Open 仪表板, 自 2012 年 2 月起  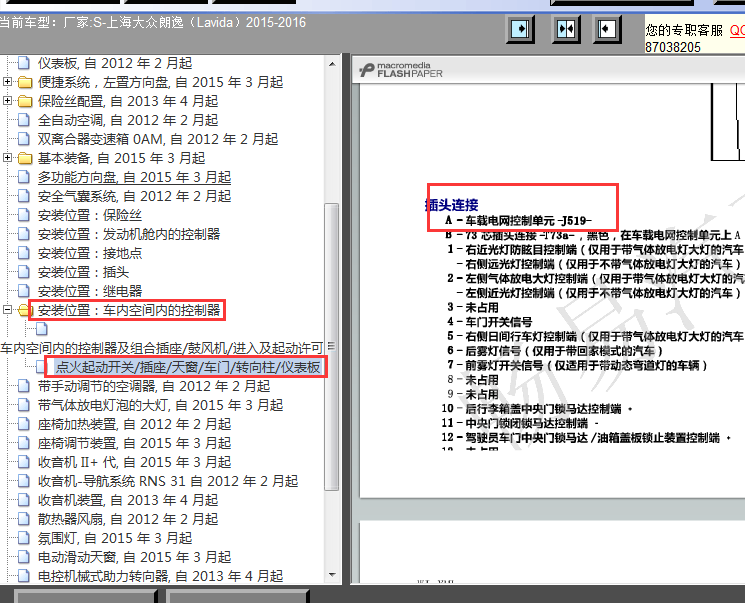click(115, 63)
